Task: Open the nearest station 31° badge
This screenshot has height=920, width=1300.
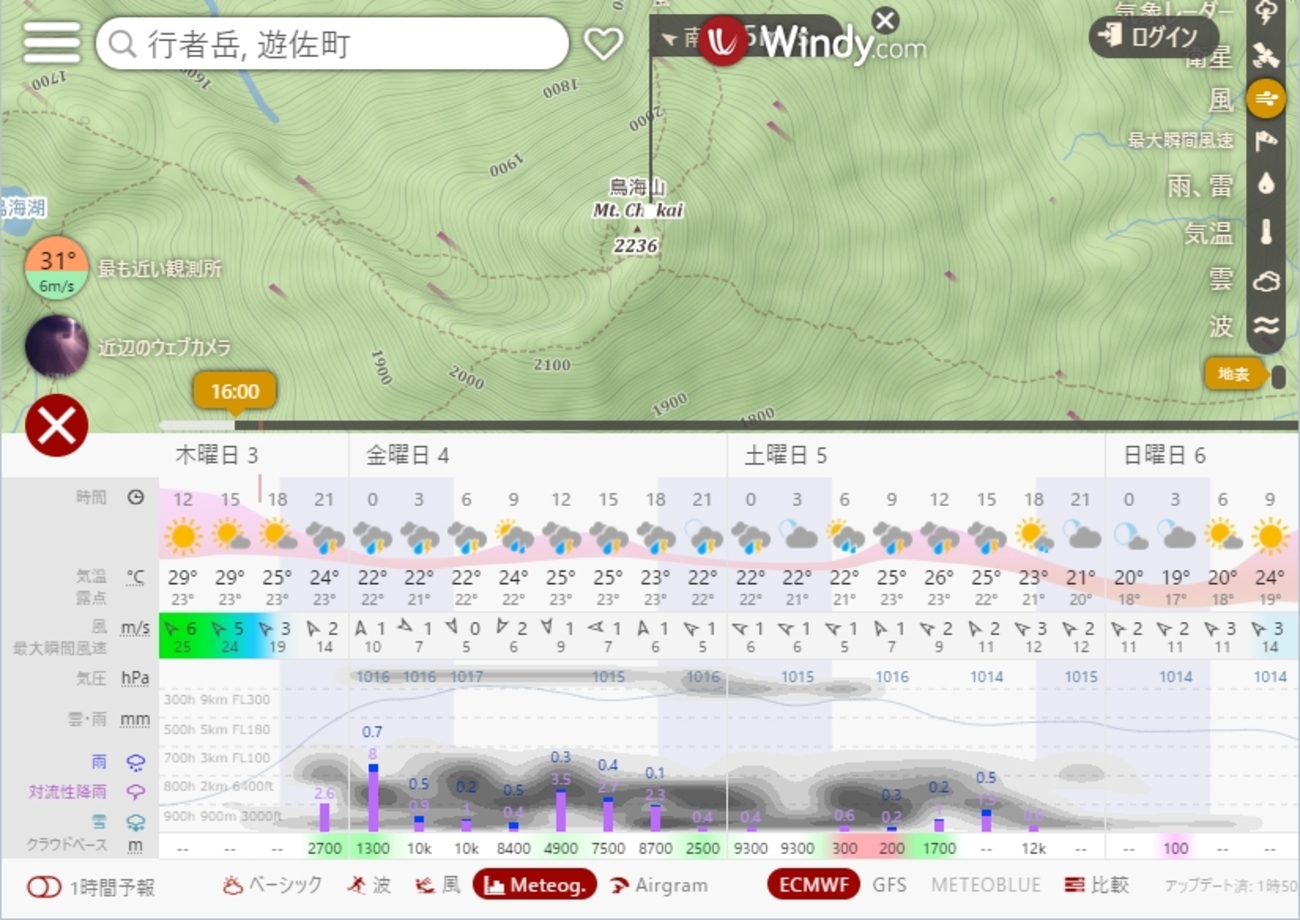Action: (x=56, y=269)
